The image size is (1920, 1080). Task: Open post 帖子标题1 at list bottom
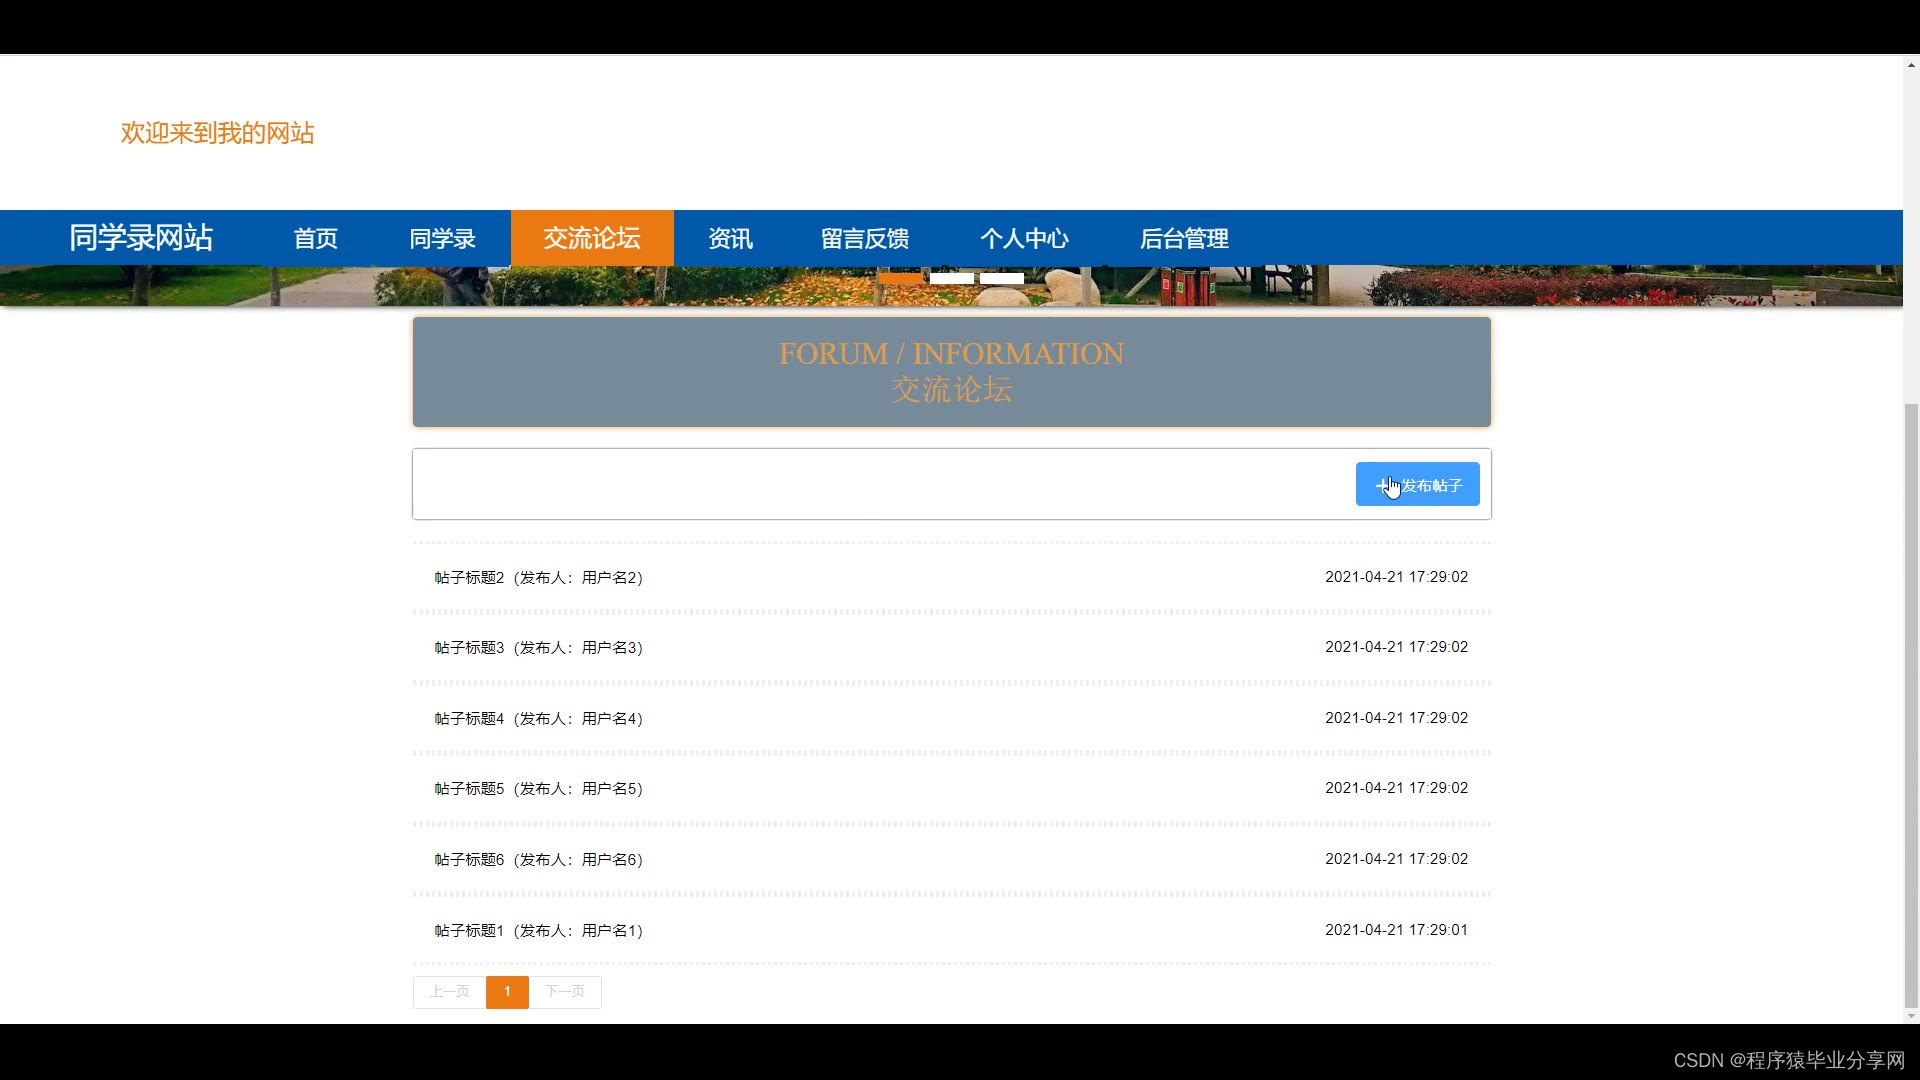tap(538, 931)
